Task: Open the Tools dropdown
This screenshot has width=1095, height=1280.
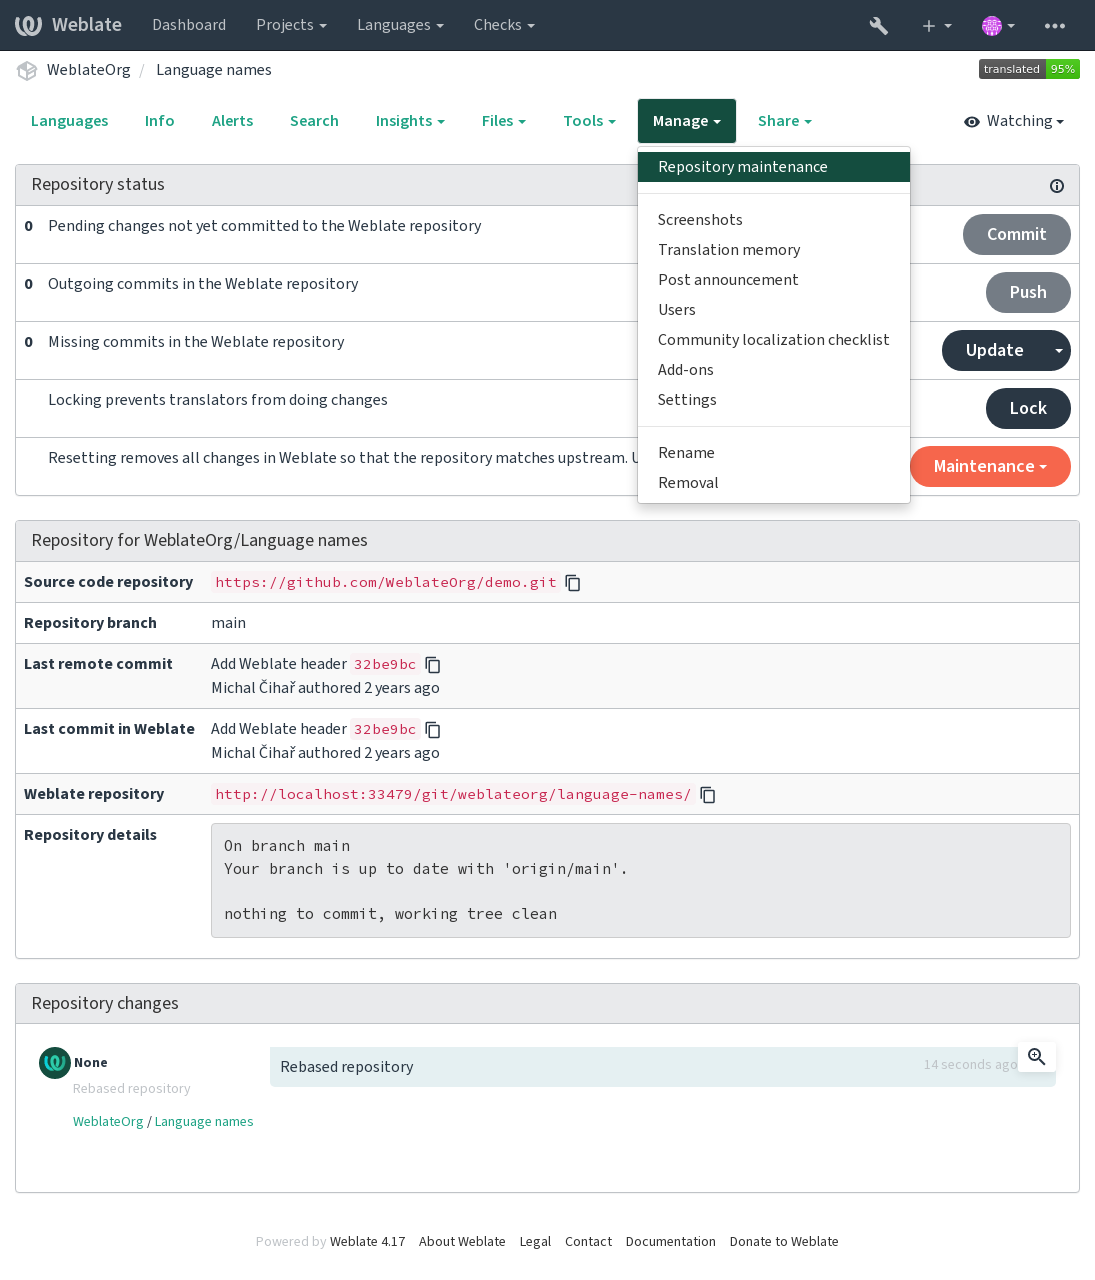Action: (x=589, y=121)
